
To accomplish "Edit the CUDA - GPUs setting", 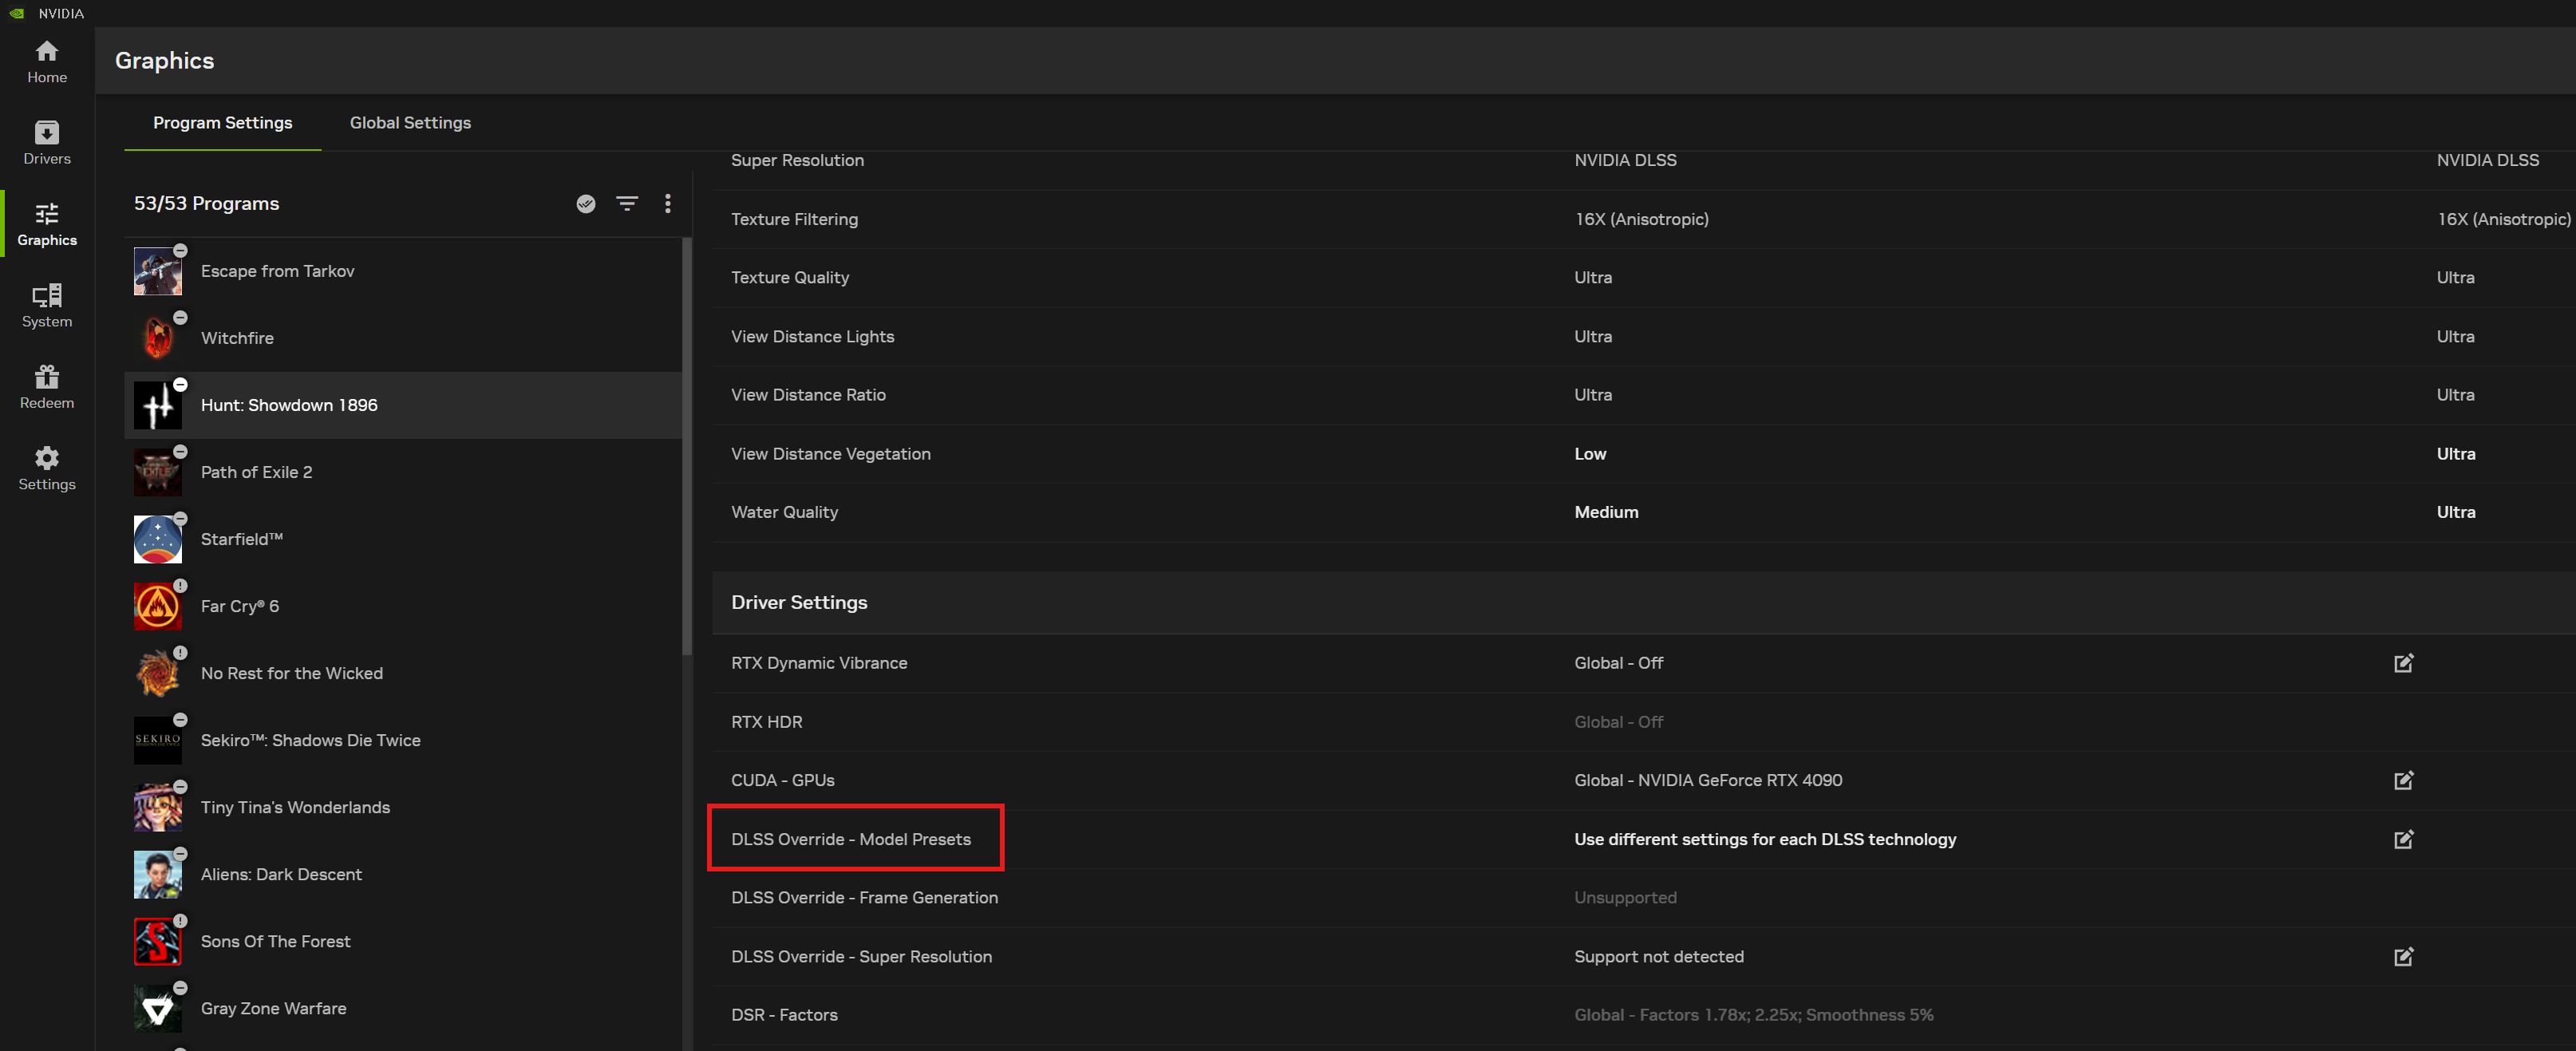I will [x=2403, y=780].
